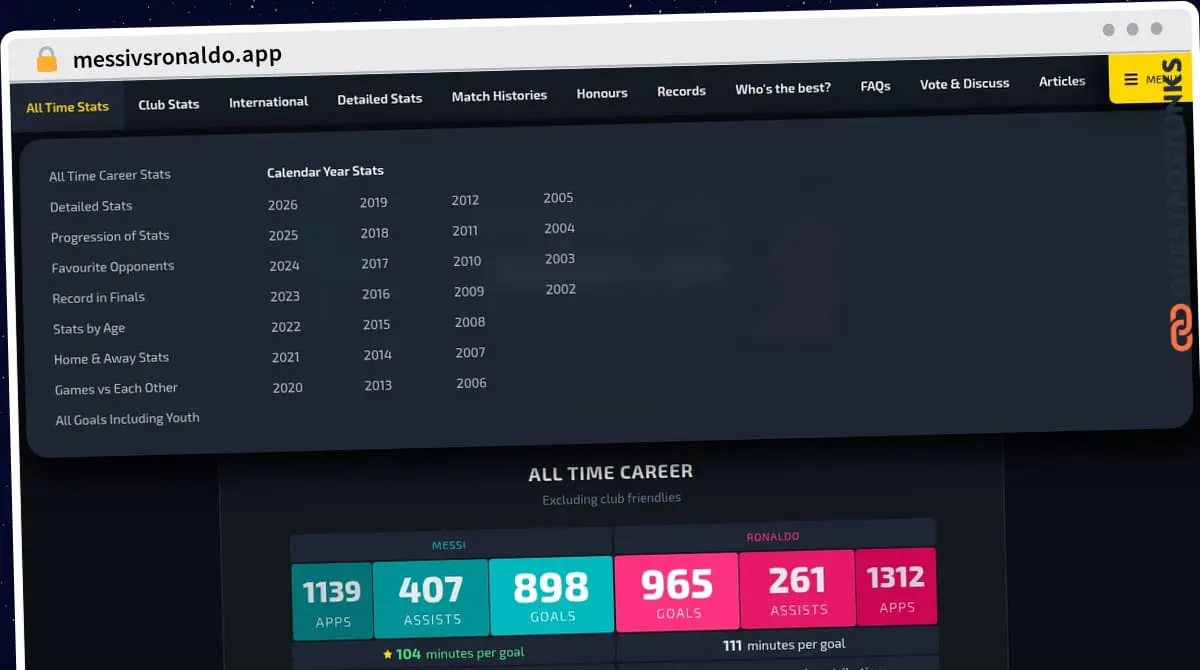This screenshot has height=670, width=1200.
Task: Select calendar year 2021
Action: coord(286,357)
